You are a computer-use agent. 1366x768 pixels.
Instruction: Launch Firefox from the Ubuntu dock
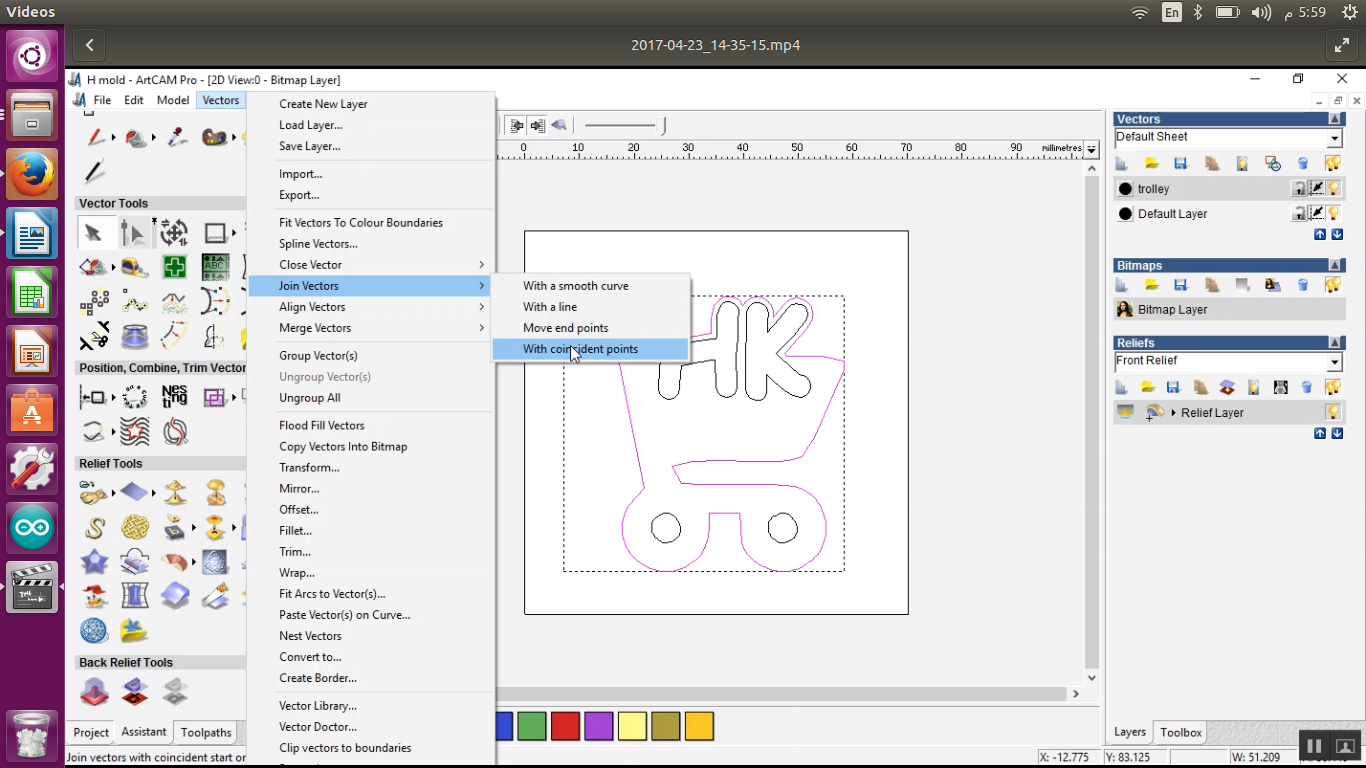[32, 172]
